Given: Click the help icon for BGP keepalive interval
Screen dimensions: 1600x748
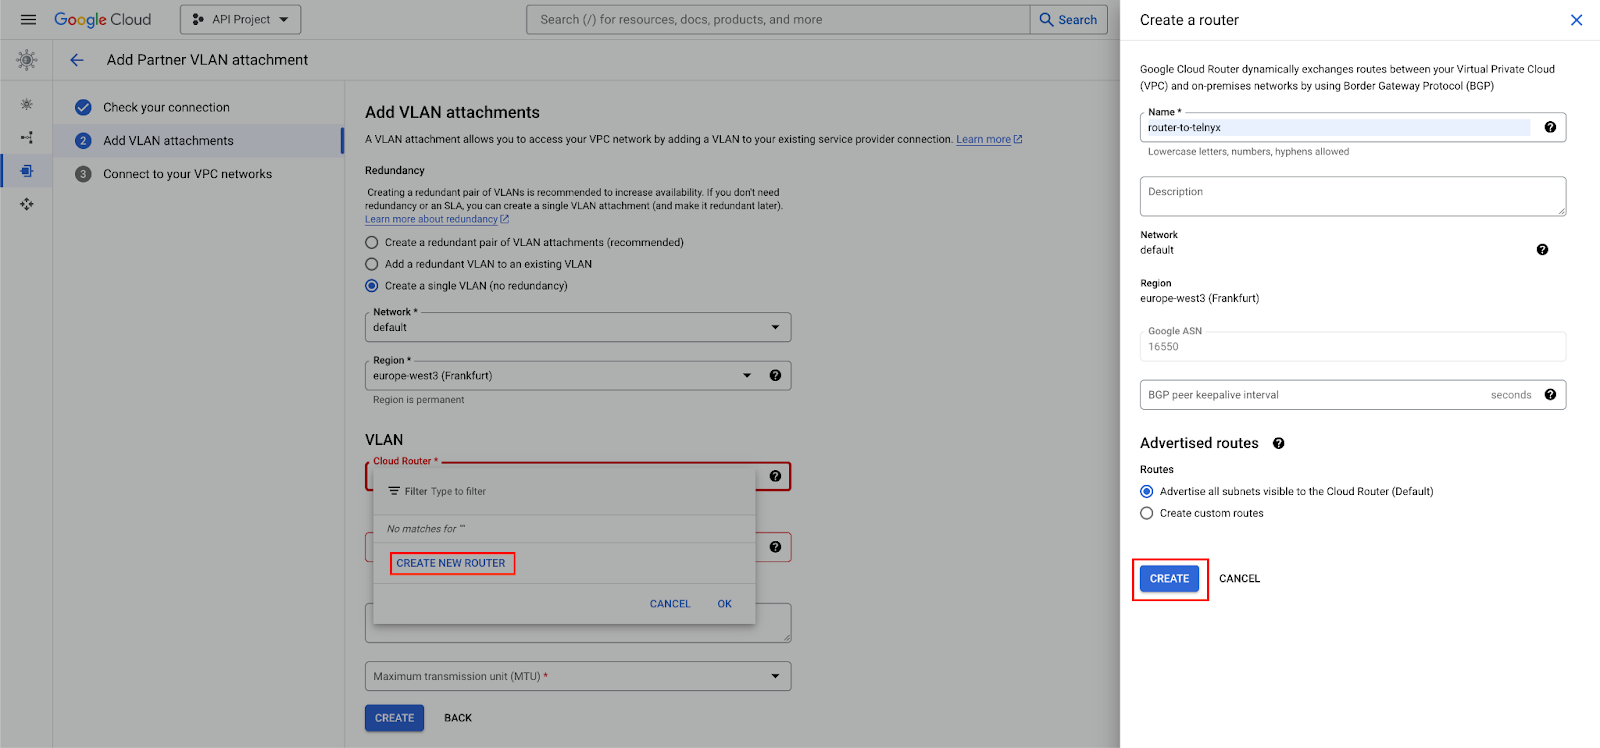Looking at the screenshot, I should point(1550,395).
